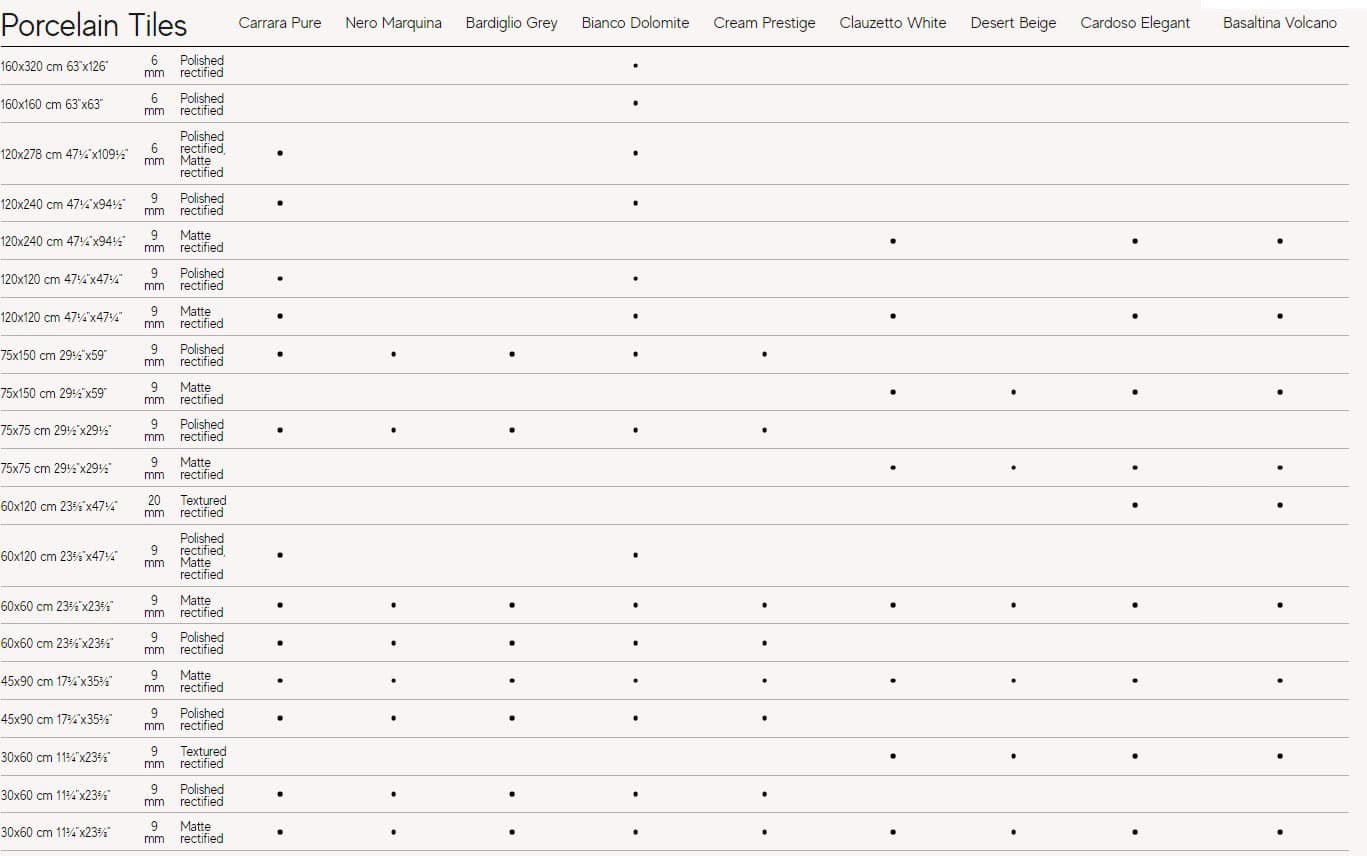The width and height of the screenshot is (1367, 856).
Task: Click Cardoso Elegant dot in 60x120 cm Textured row
Action: point(1135,505)
